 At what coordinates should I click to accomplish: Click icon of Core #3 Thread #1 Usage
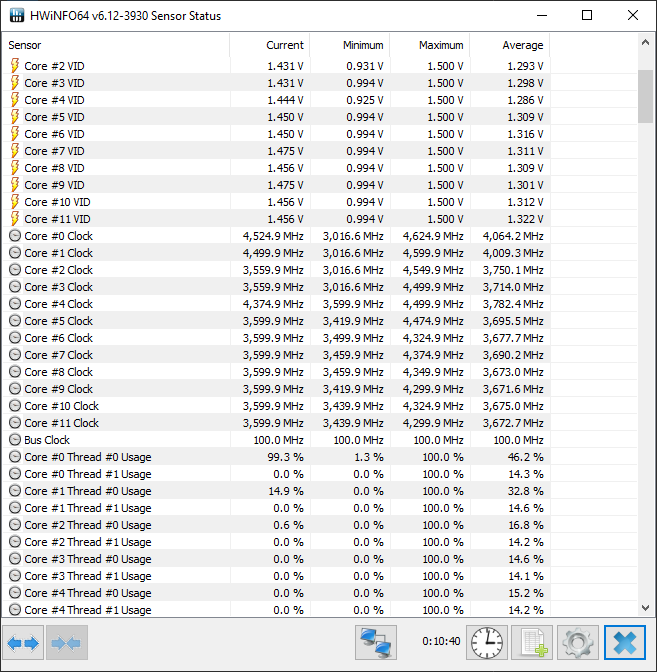[x=15, y=576]
